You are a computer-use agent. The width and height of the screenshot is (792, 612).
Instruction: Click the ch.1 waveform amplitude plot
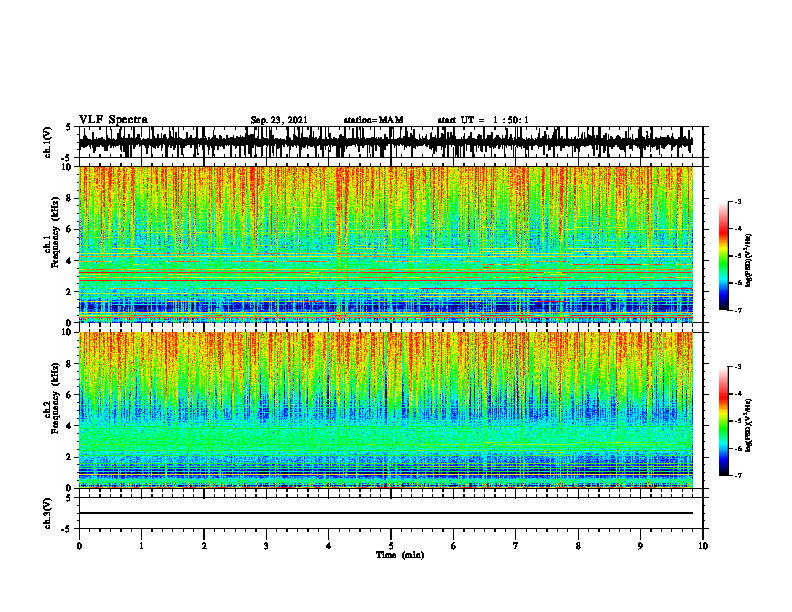click(385, 142)
